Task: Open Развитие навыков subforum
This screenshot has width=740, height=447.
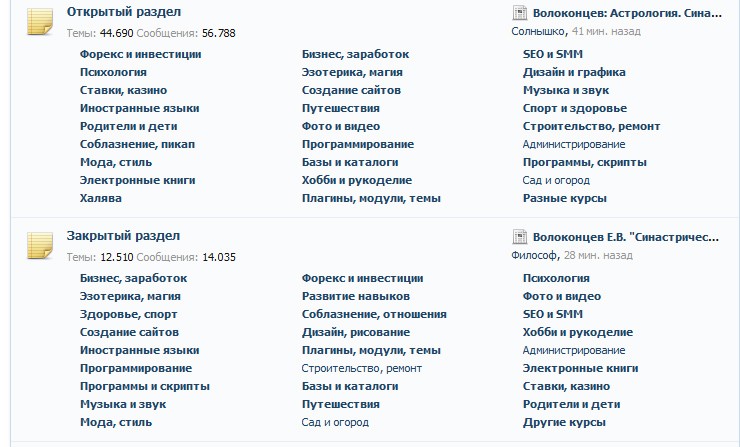Action: point(356,296)
